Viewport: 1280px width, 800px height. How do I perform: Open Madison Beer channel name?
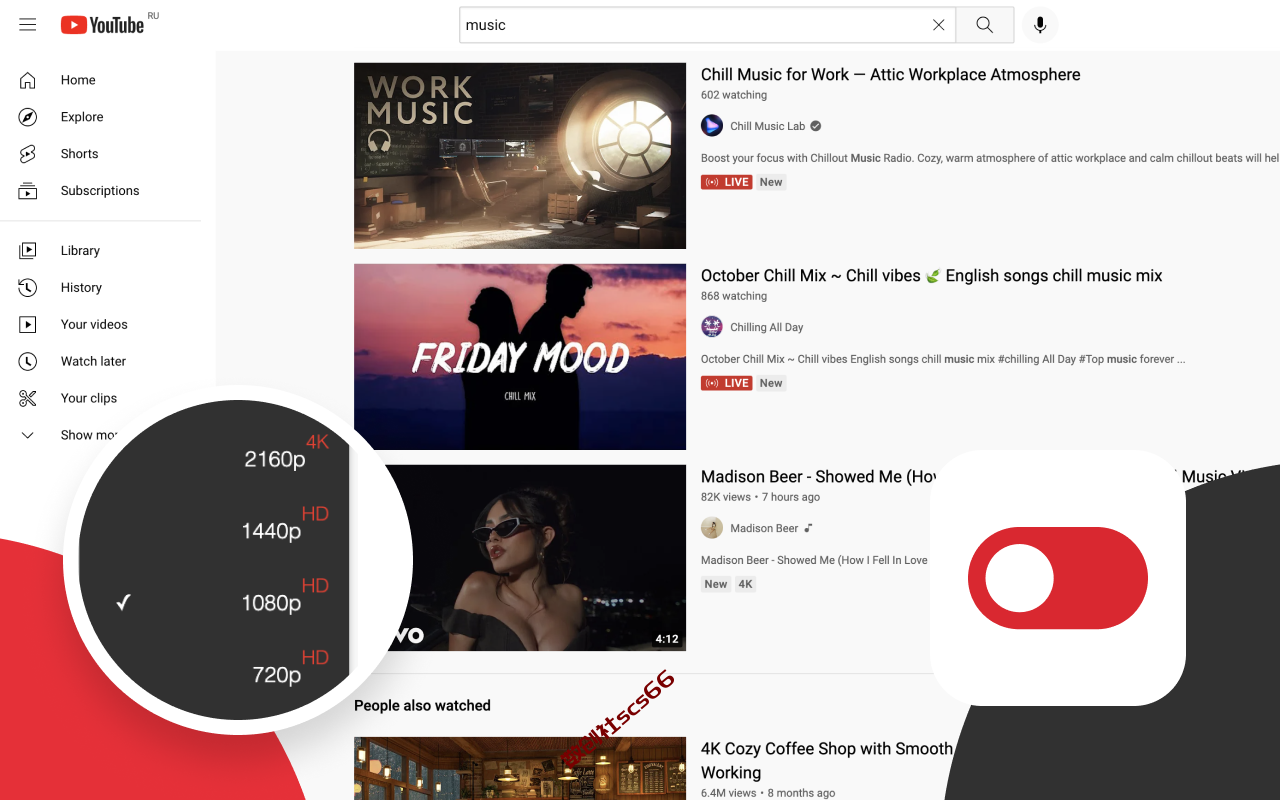tap(764, 528)
